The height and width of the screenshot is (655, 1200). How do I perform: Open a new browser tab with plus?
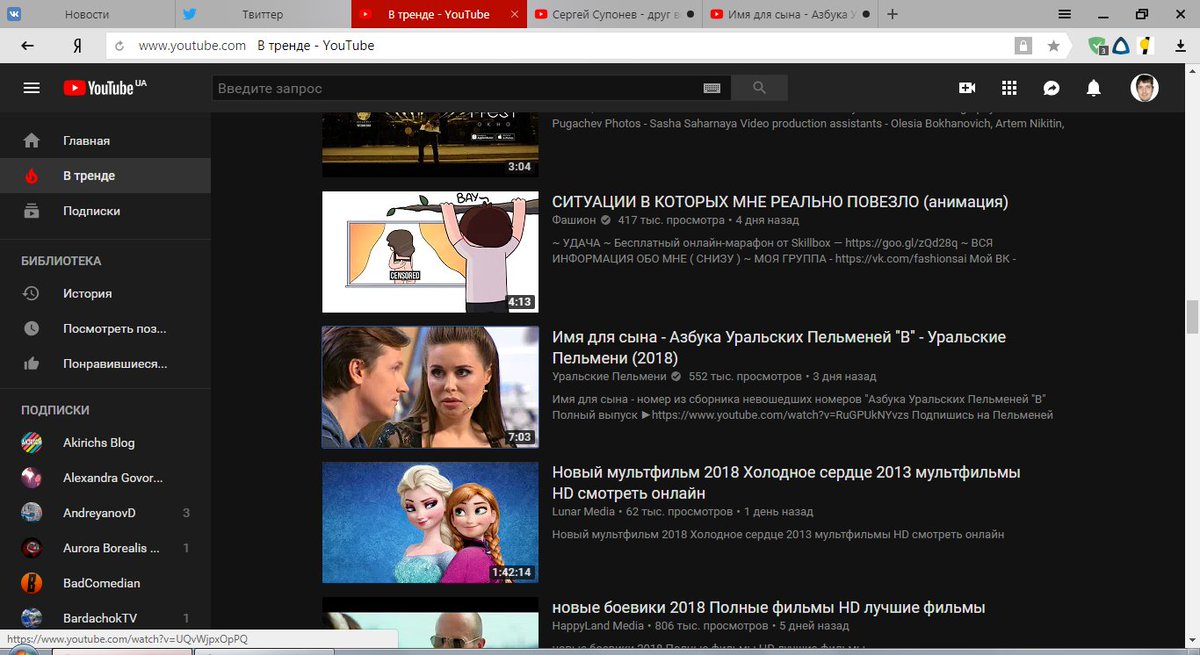(x=892, y=14)
